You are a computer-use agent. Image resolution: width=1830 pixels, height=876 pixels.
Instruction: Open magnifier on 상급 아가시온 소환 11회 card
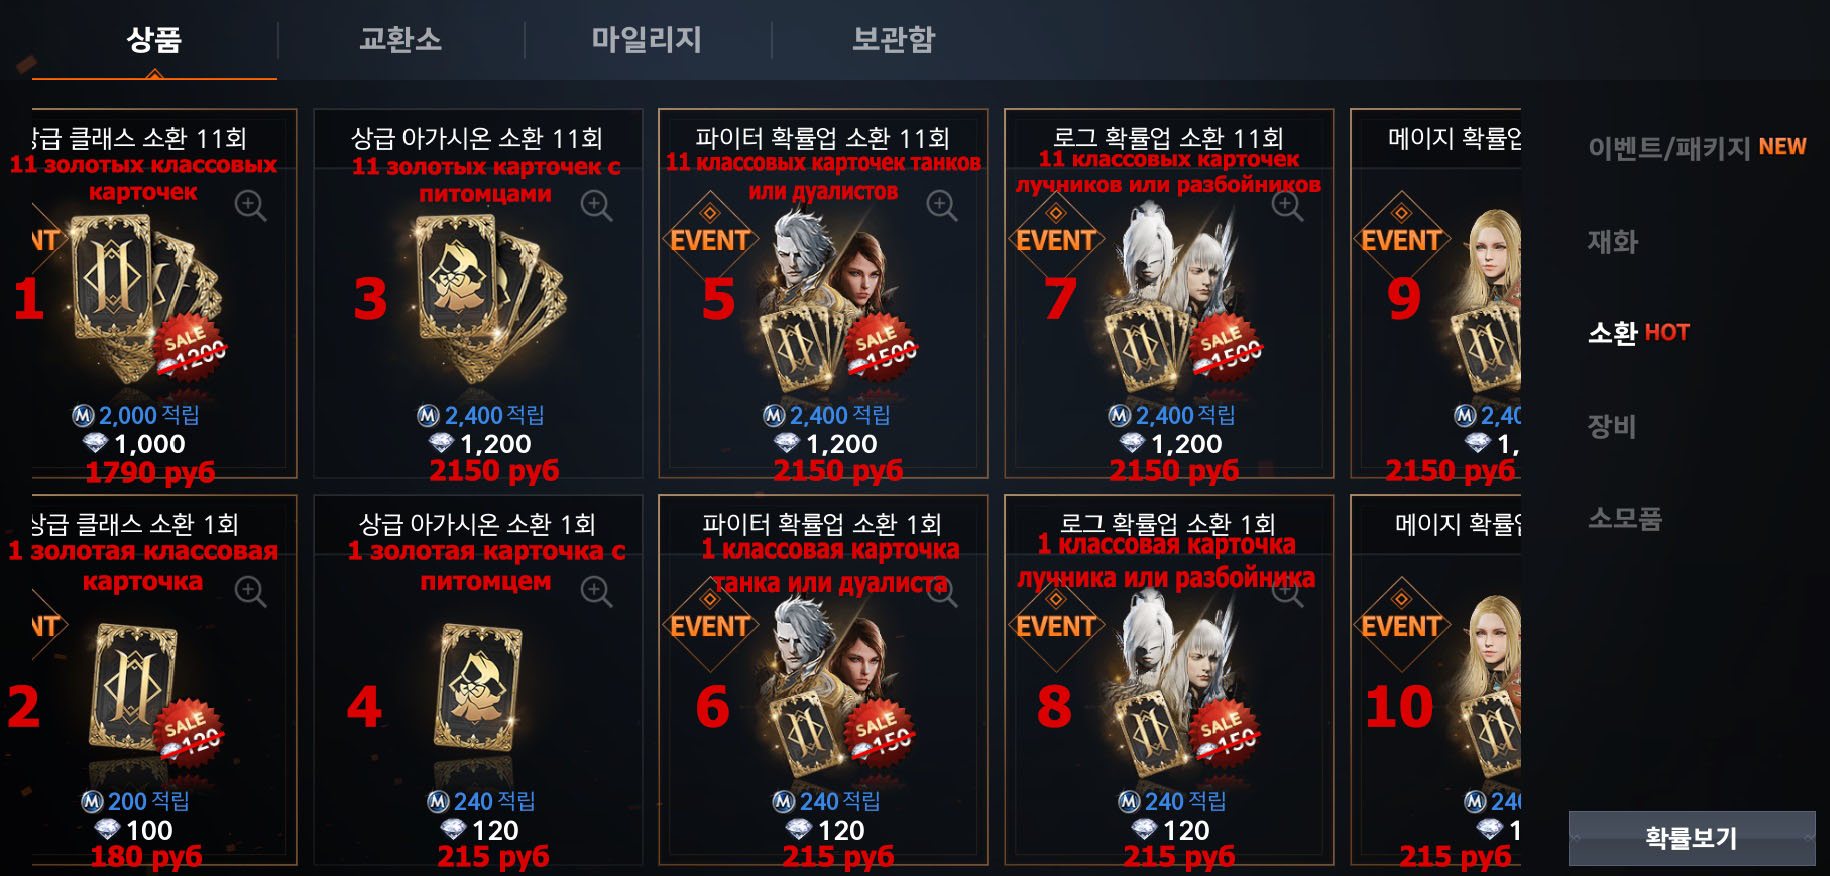point(596,206)
